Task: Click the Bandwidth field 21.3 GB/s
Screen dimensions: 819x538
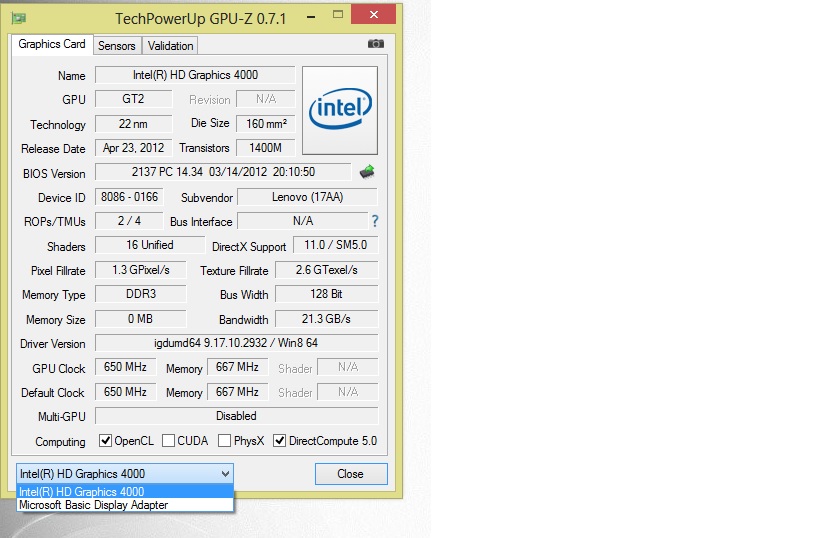Action: pyautogui.click(x=326, y=319)
